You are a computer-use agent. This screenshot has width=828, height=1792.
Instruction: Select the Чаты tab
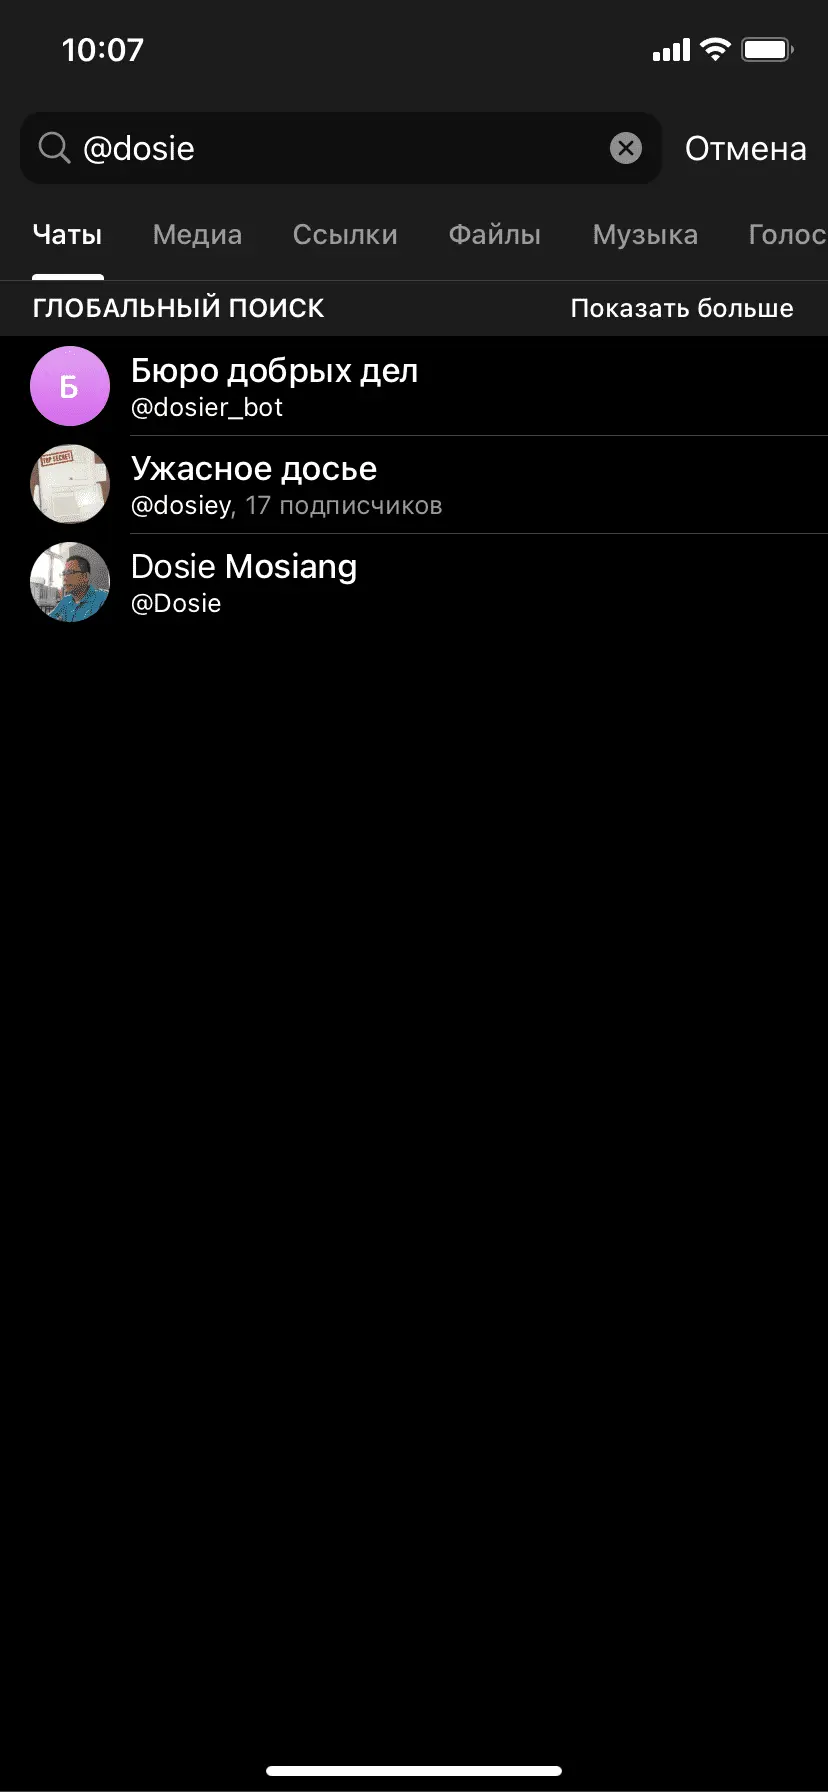(x=67, y=235)
